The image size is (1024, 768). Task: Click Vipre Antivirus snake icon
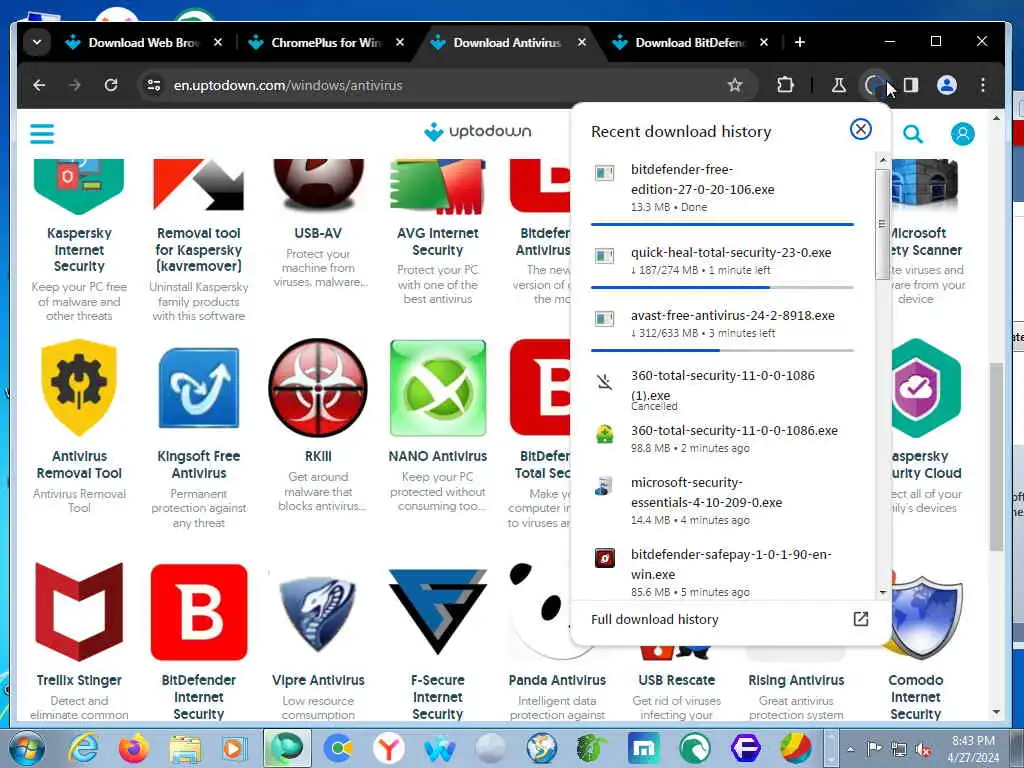[x=318, y=614]
